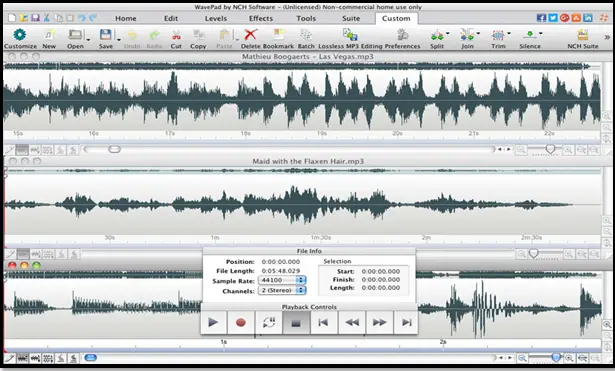Click the Trim tool icon
The width and height of the screenshot is (615, 371).
click(498, 35)
